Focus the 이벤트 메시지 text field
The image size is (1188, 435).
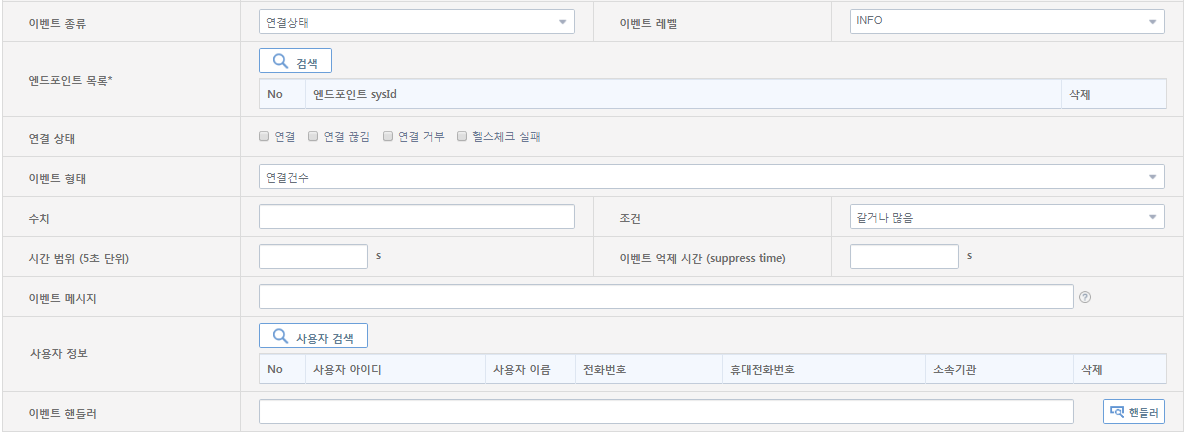tap(666, 297)
